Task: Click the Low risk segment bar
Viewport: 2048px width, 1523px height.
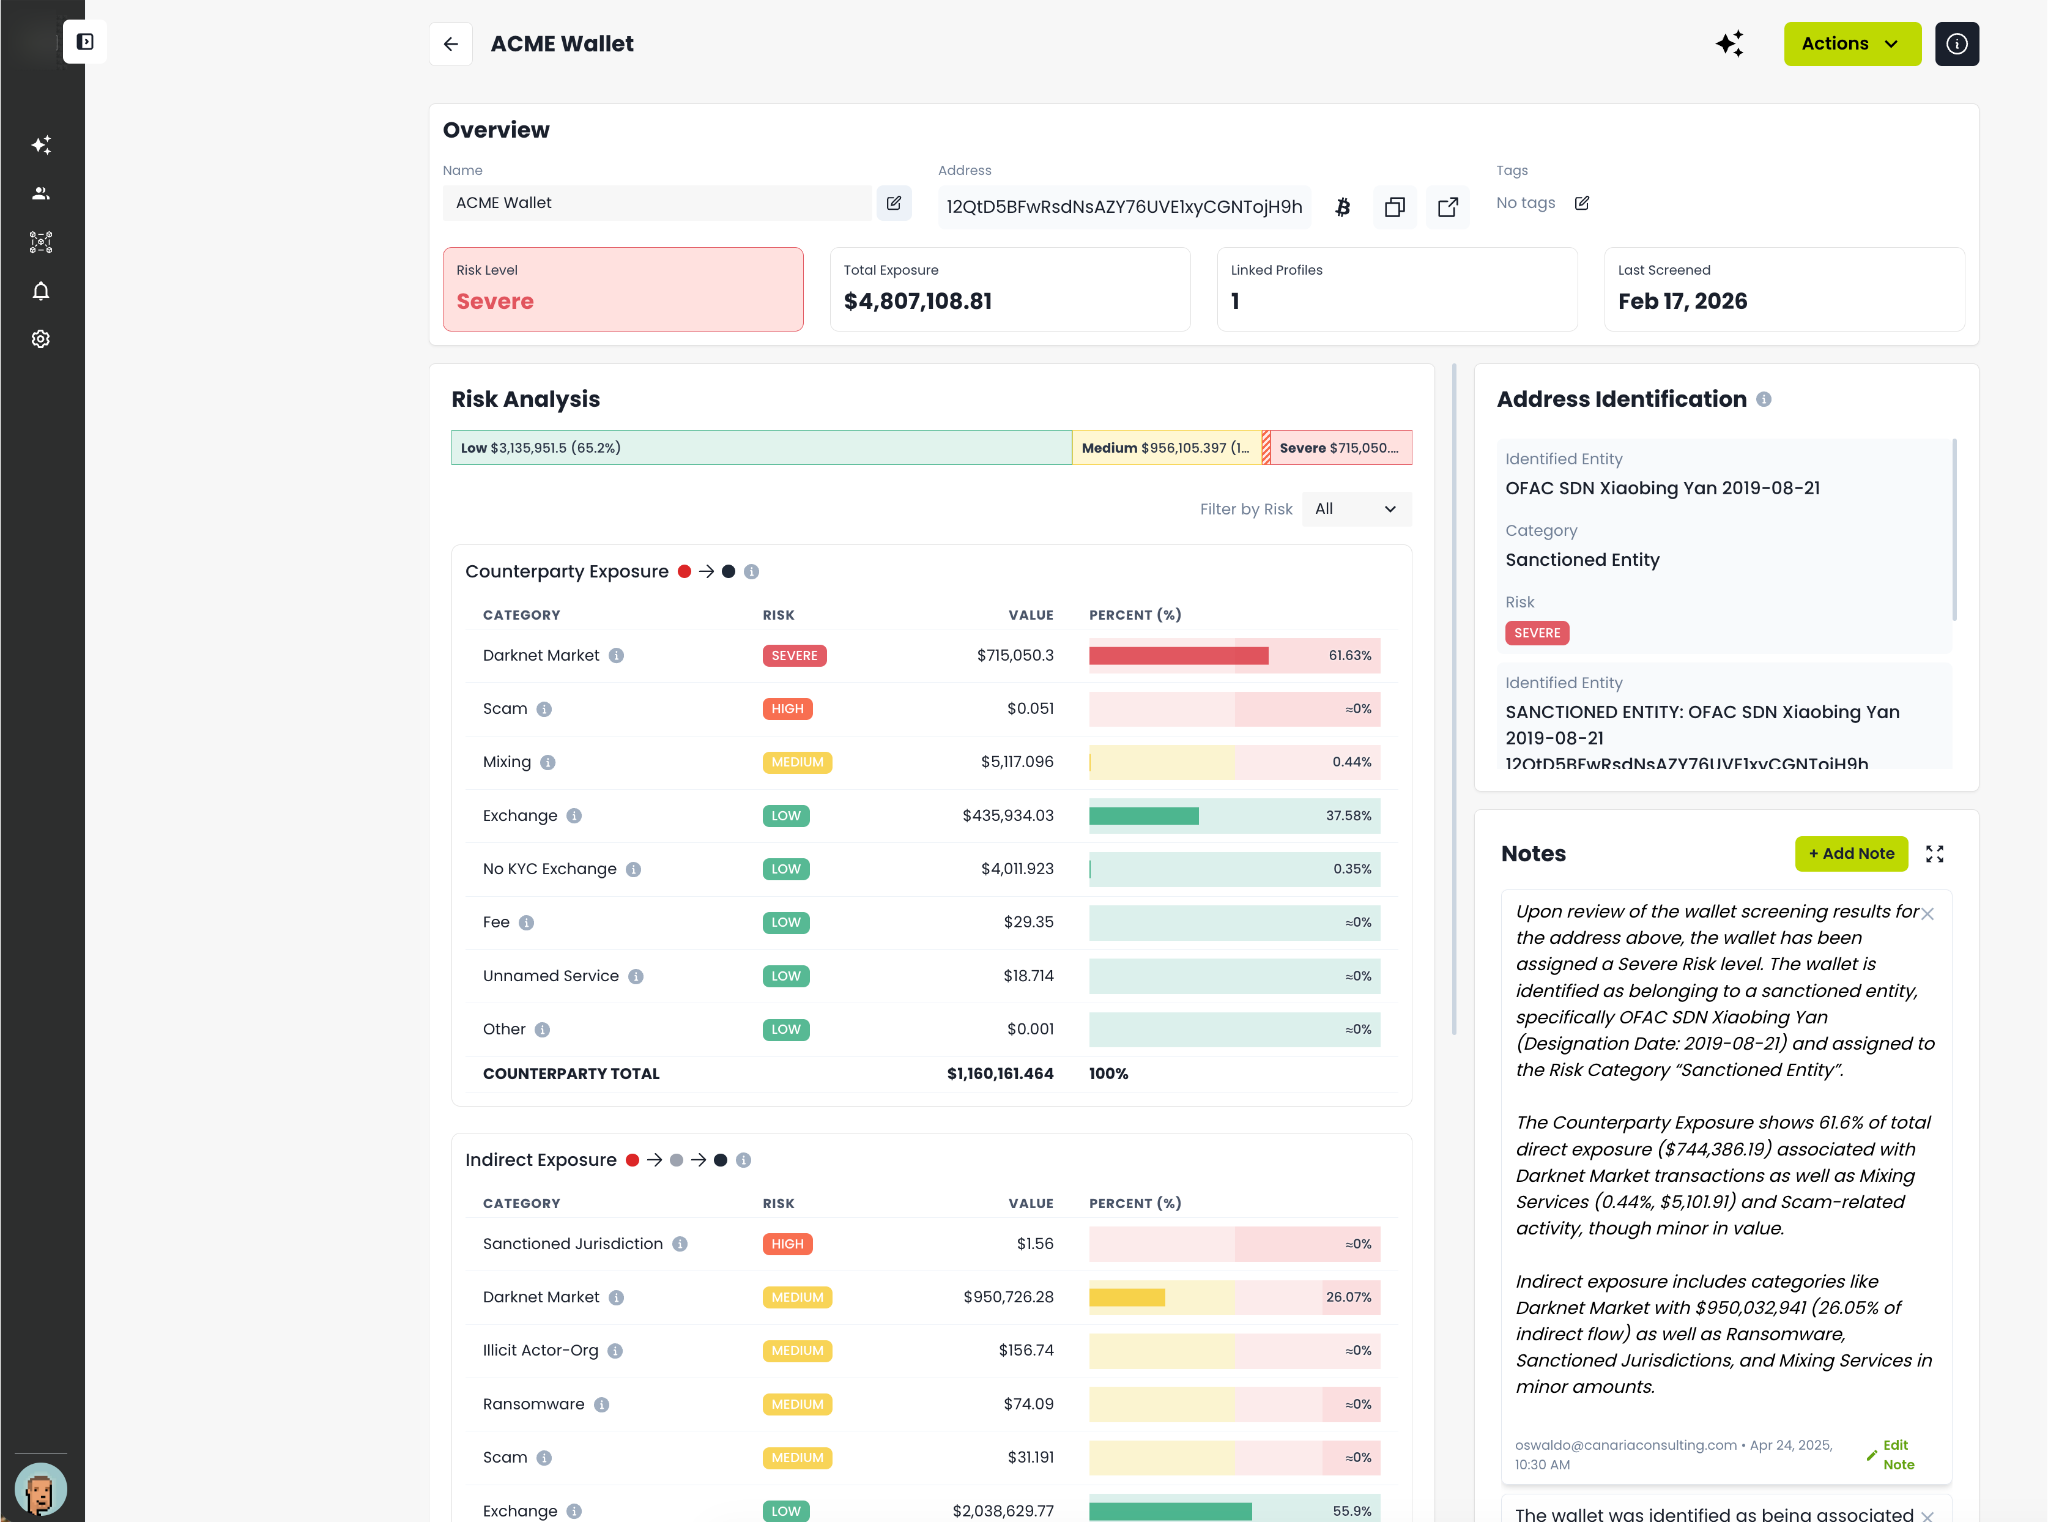Action: point(760,448)
